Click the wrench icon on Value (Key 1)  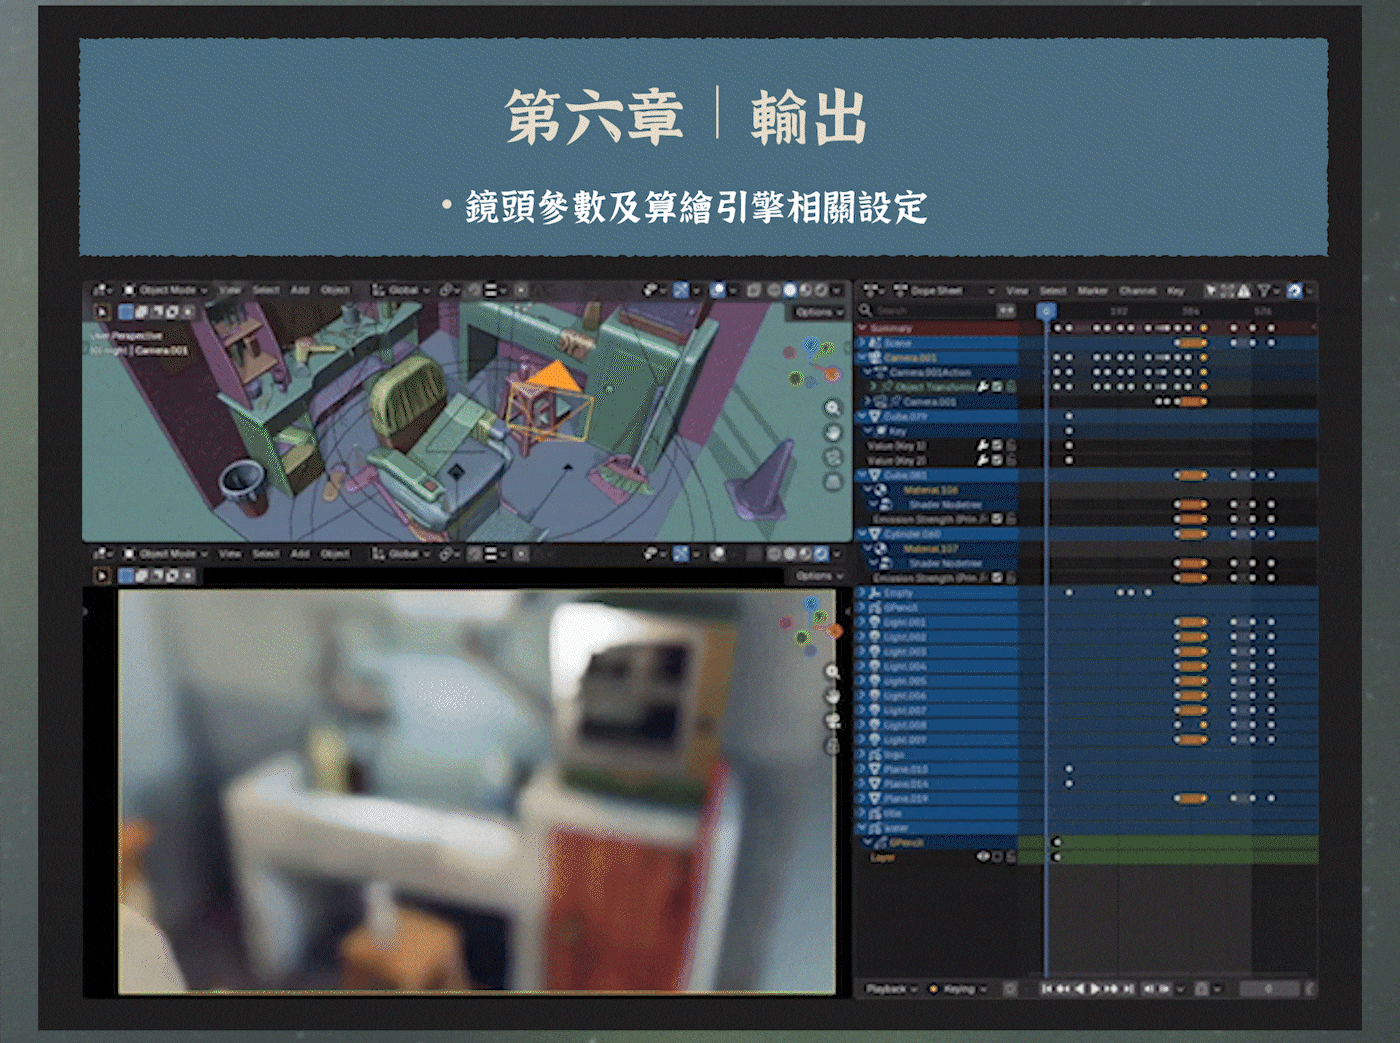click(x=983, y=445)
